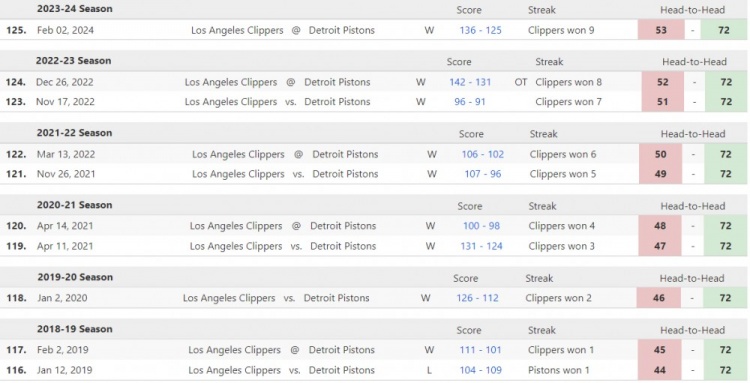
Task: Click the 107 - 96 score link
Action: point(483,174)
